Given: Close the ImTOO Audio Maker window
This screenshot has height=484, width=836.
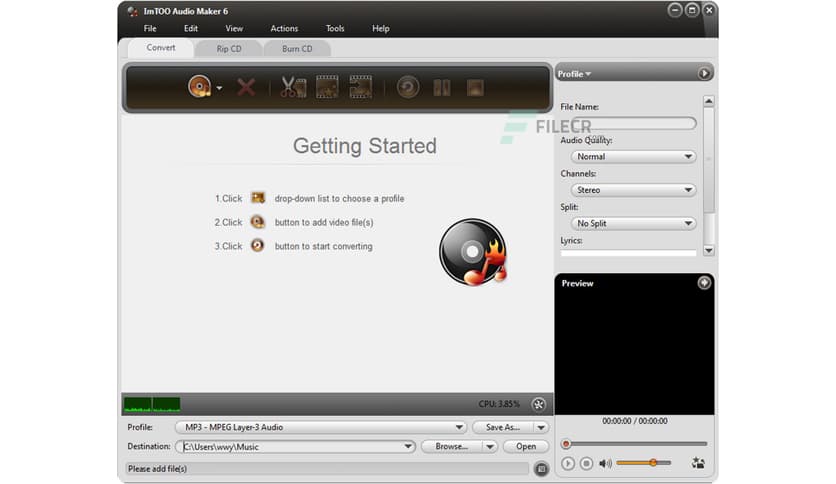Looking at the screenshot, I should coord(709,10).
